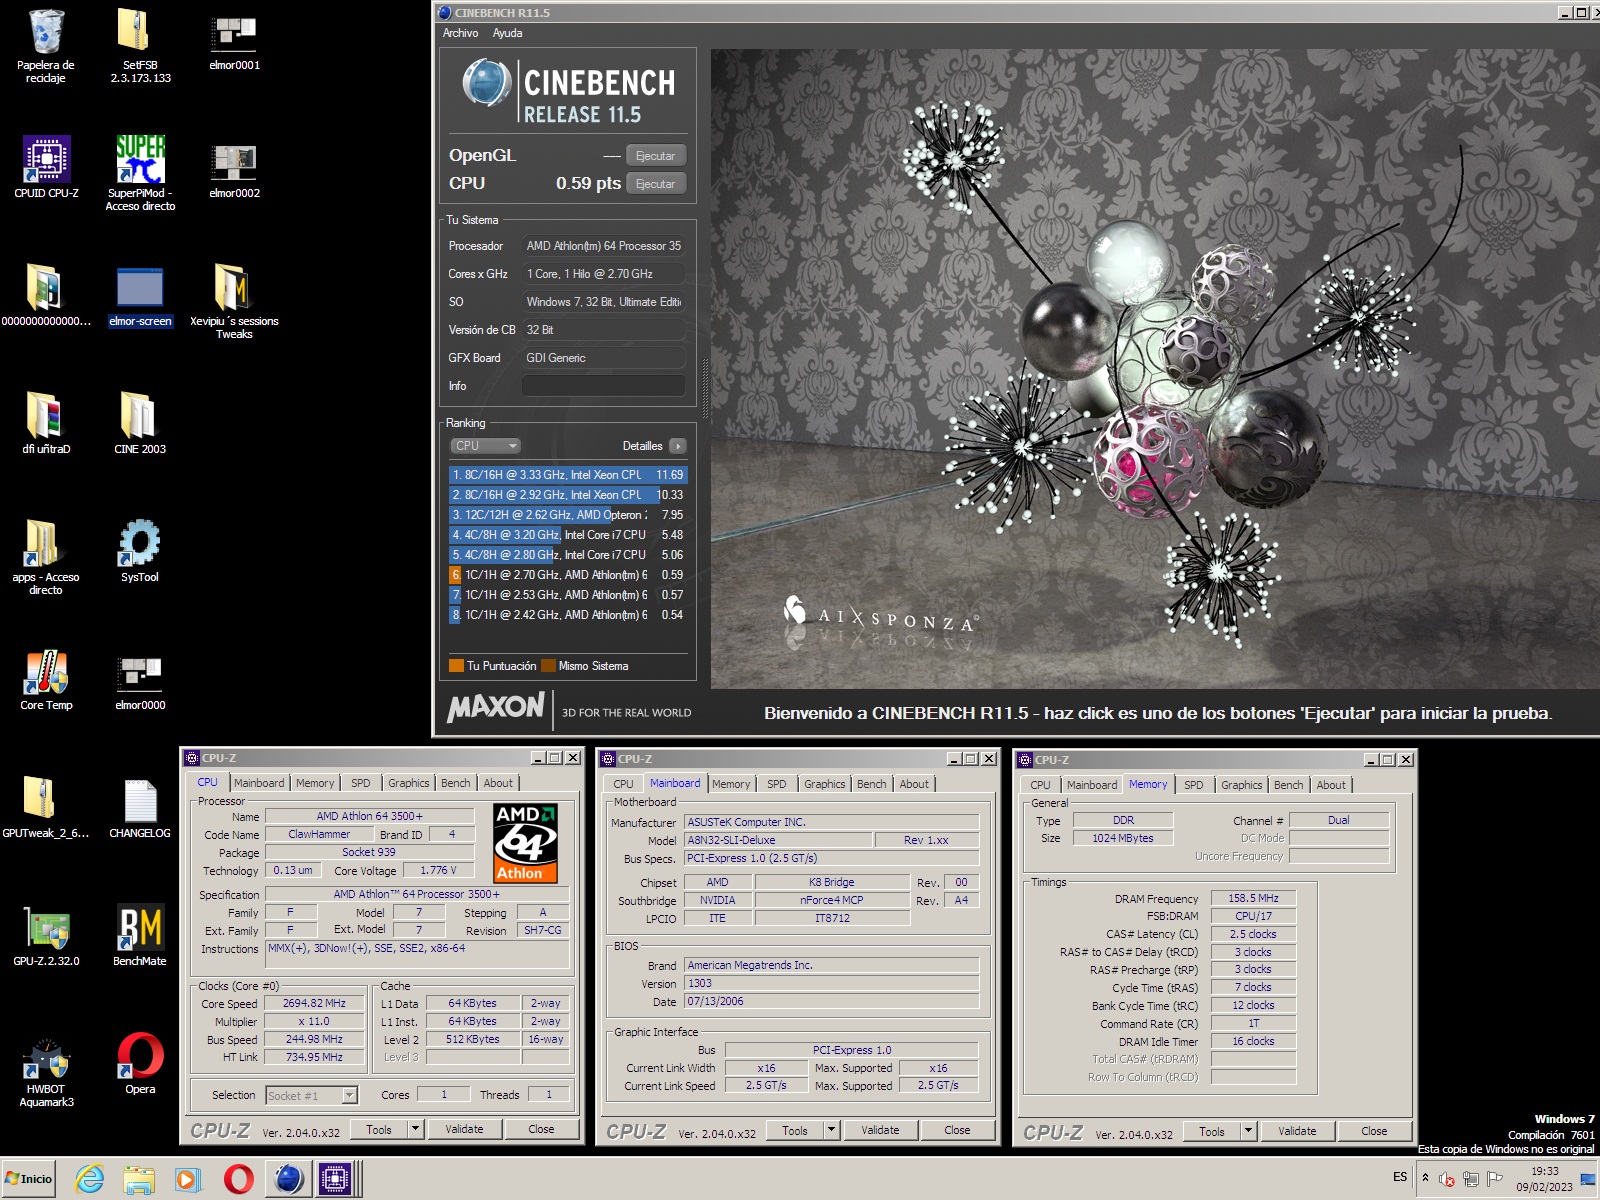Click the ES language indicator in taskbar
The image size is (1600, 1200).
pos(1400,1177)
